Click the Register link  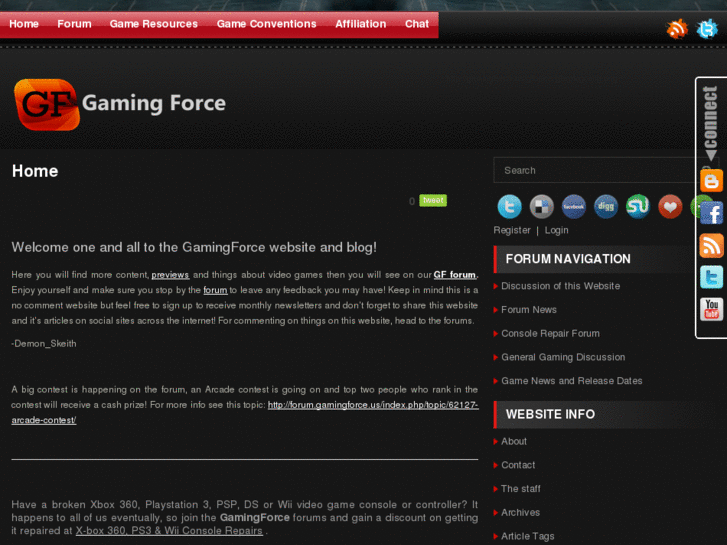point(512,230)
